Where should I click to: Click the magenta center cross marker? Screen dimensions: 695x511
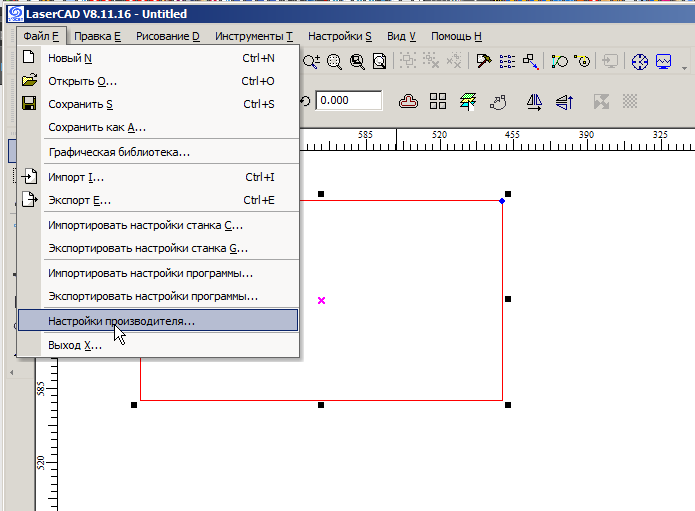(x=321, y=300)
